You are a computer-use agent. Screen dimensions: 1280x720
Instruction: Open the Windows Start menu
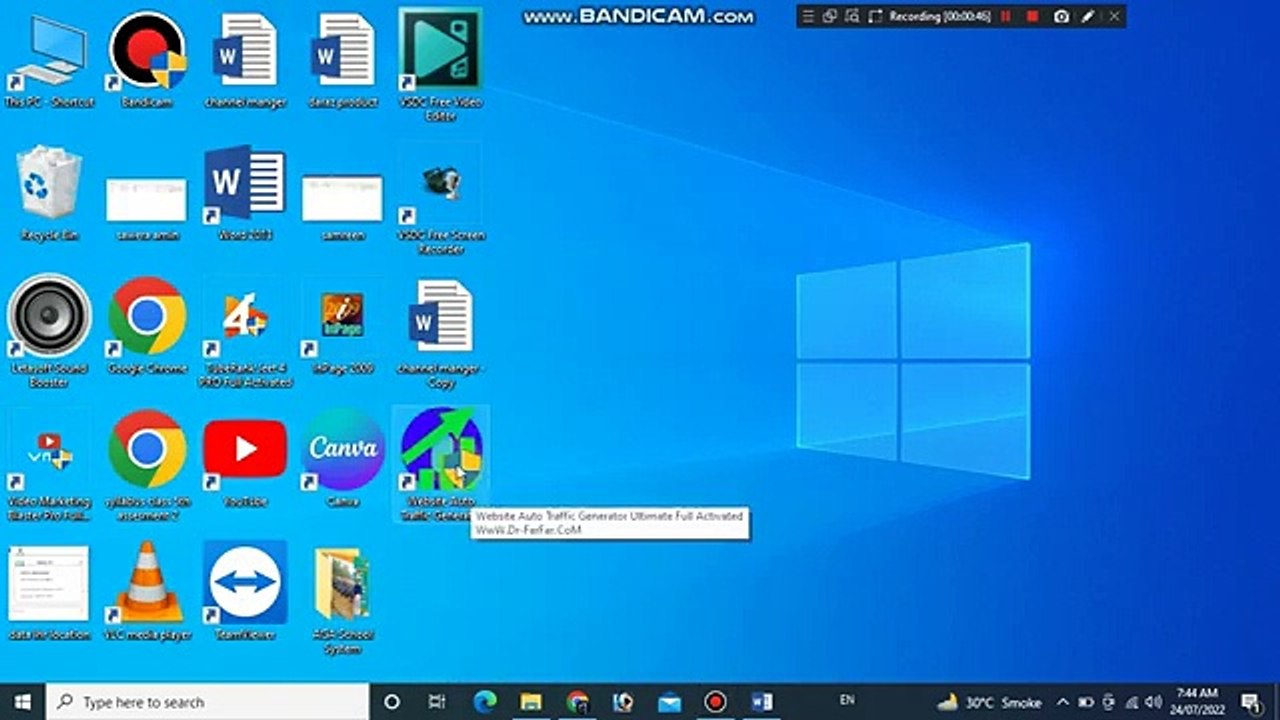22,702
